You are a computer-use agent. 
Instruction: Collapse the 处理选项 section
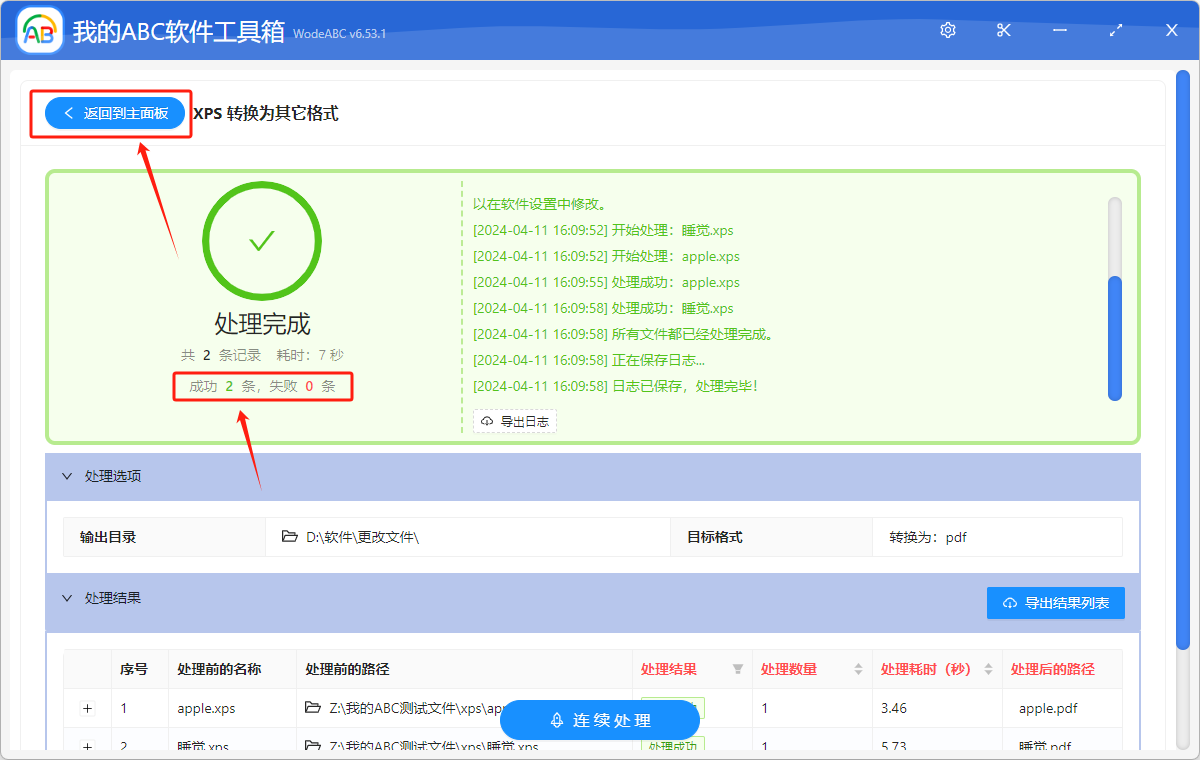click(68, 476)
